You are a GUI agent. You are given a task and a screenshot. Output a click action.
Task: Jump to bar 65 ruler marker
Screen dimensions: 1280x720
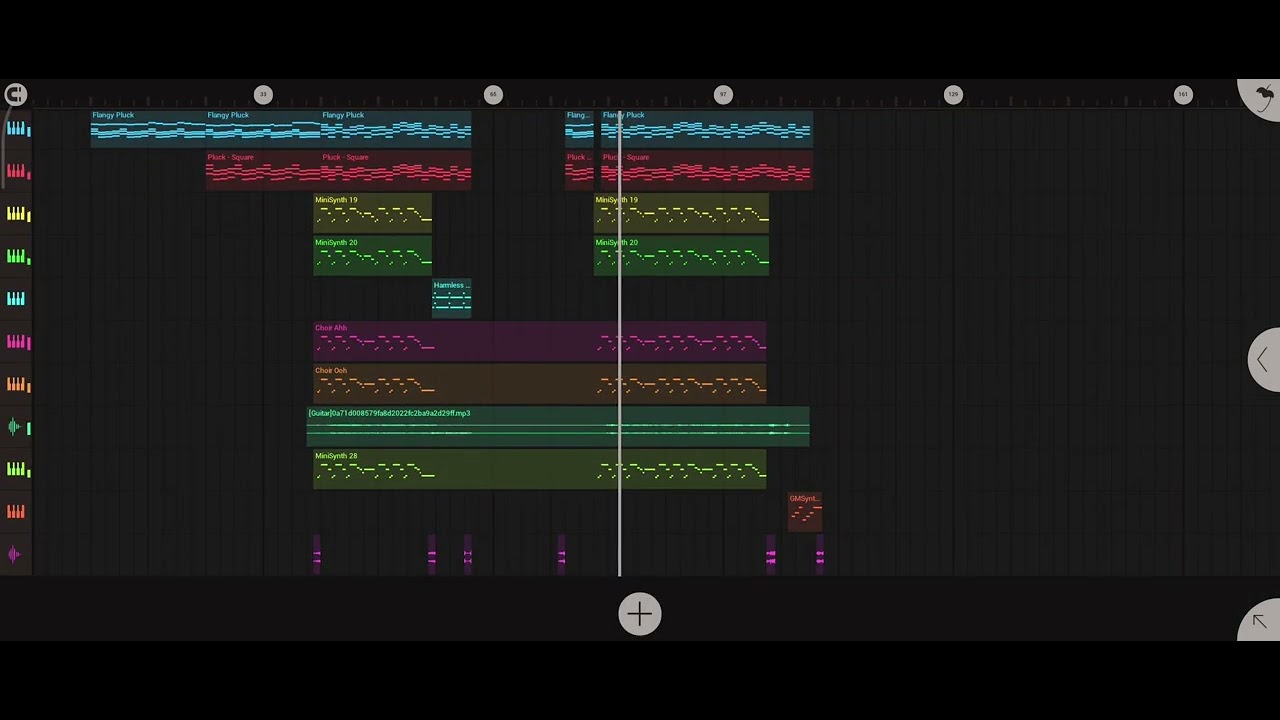tap(493, 95)
